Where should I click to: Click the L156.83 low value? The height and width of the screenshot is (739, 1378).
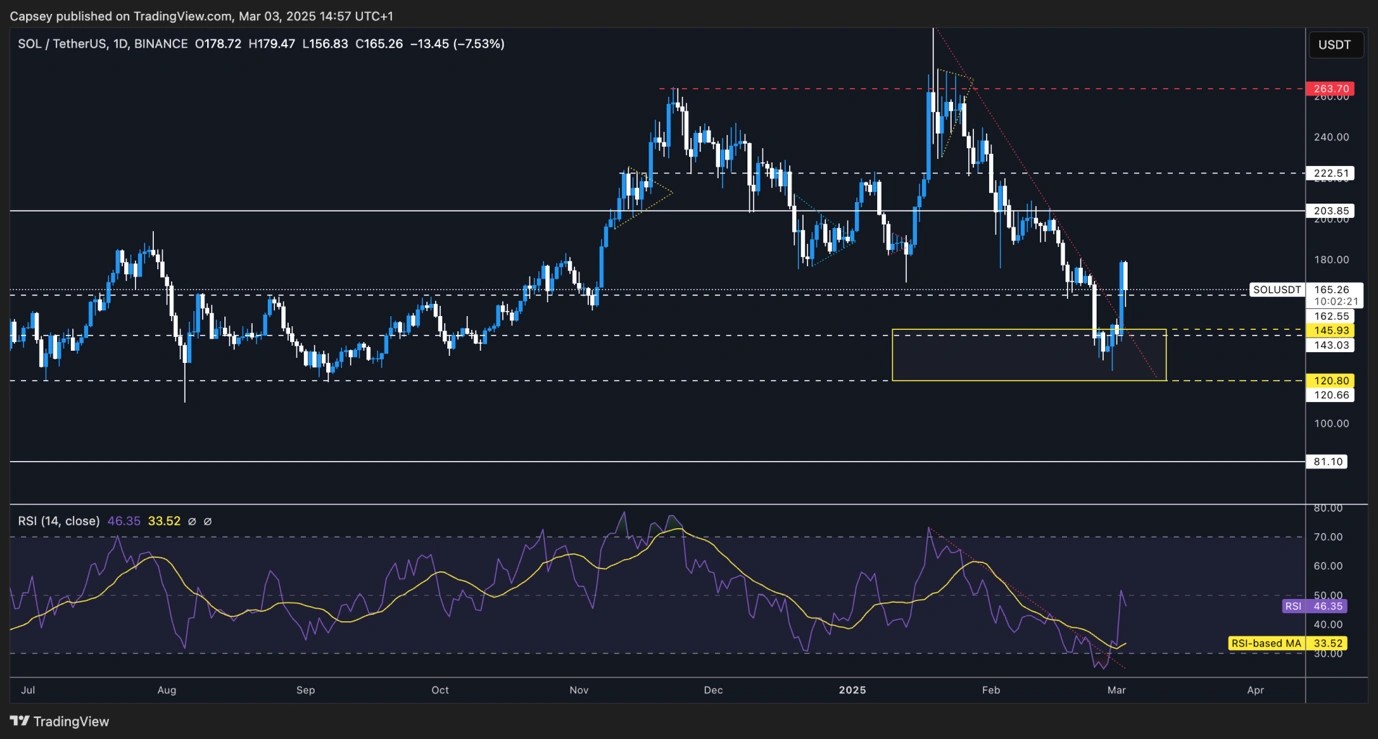tap(323, 44)
